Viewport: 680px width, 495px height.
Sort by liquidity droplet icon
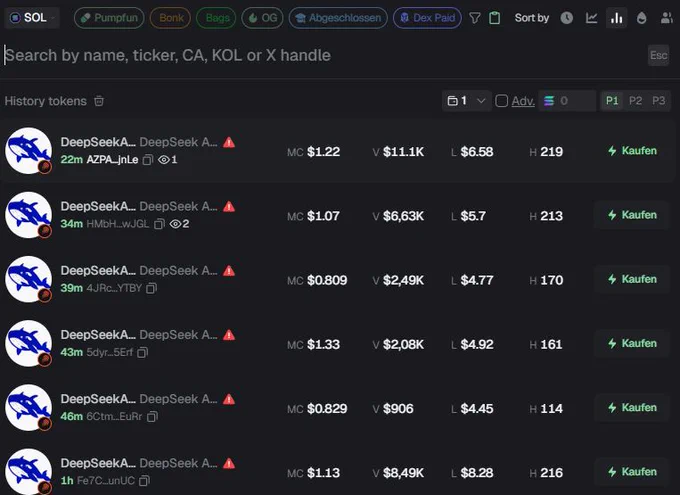(x=641, y=18)
